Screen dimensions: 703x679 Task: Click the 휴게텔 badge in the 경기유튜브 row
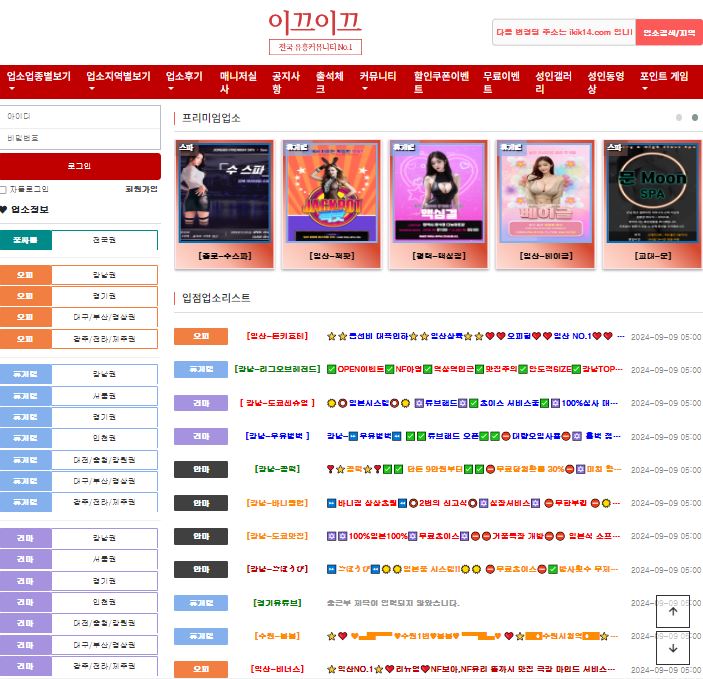click(201, 603)
